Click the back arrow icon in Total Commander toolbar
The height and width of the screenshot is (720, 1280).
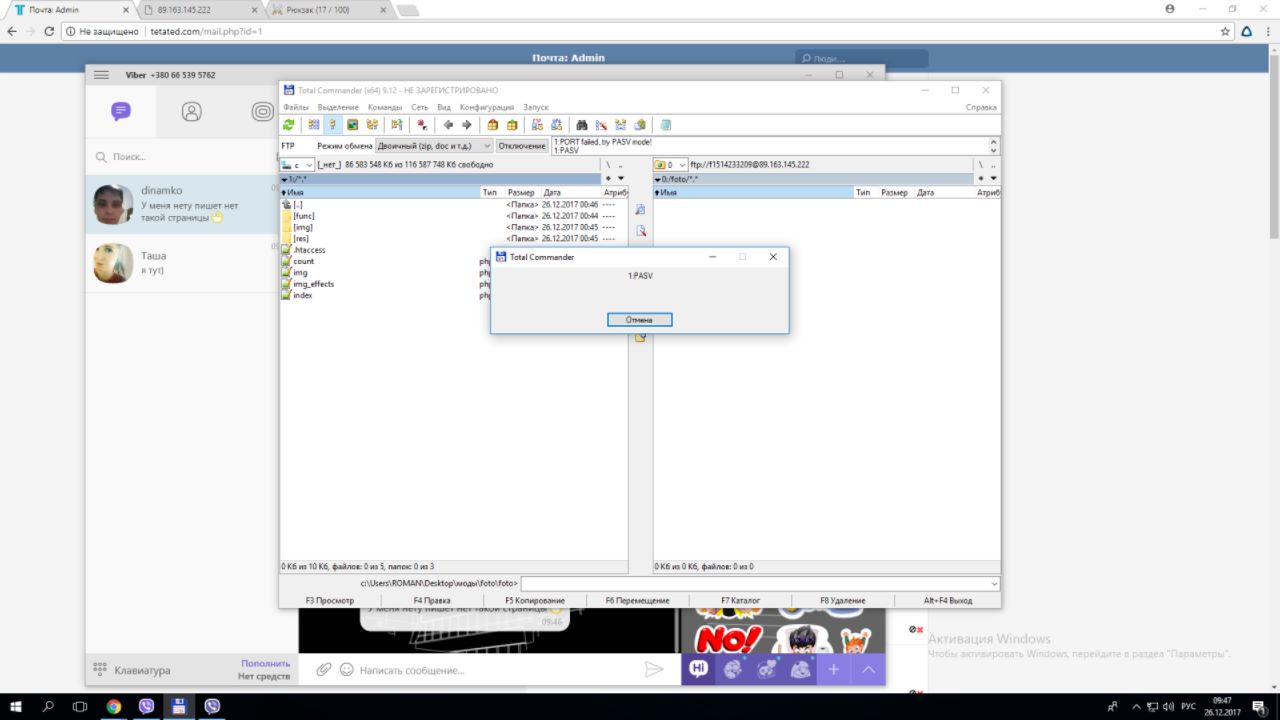(x=448, y=125)
